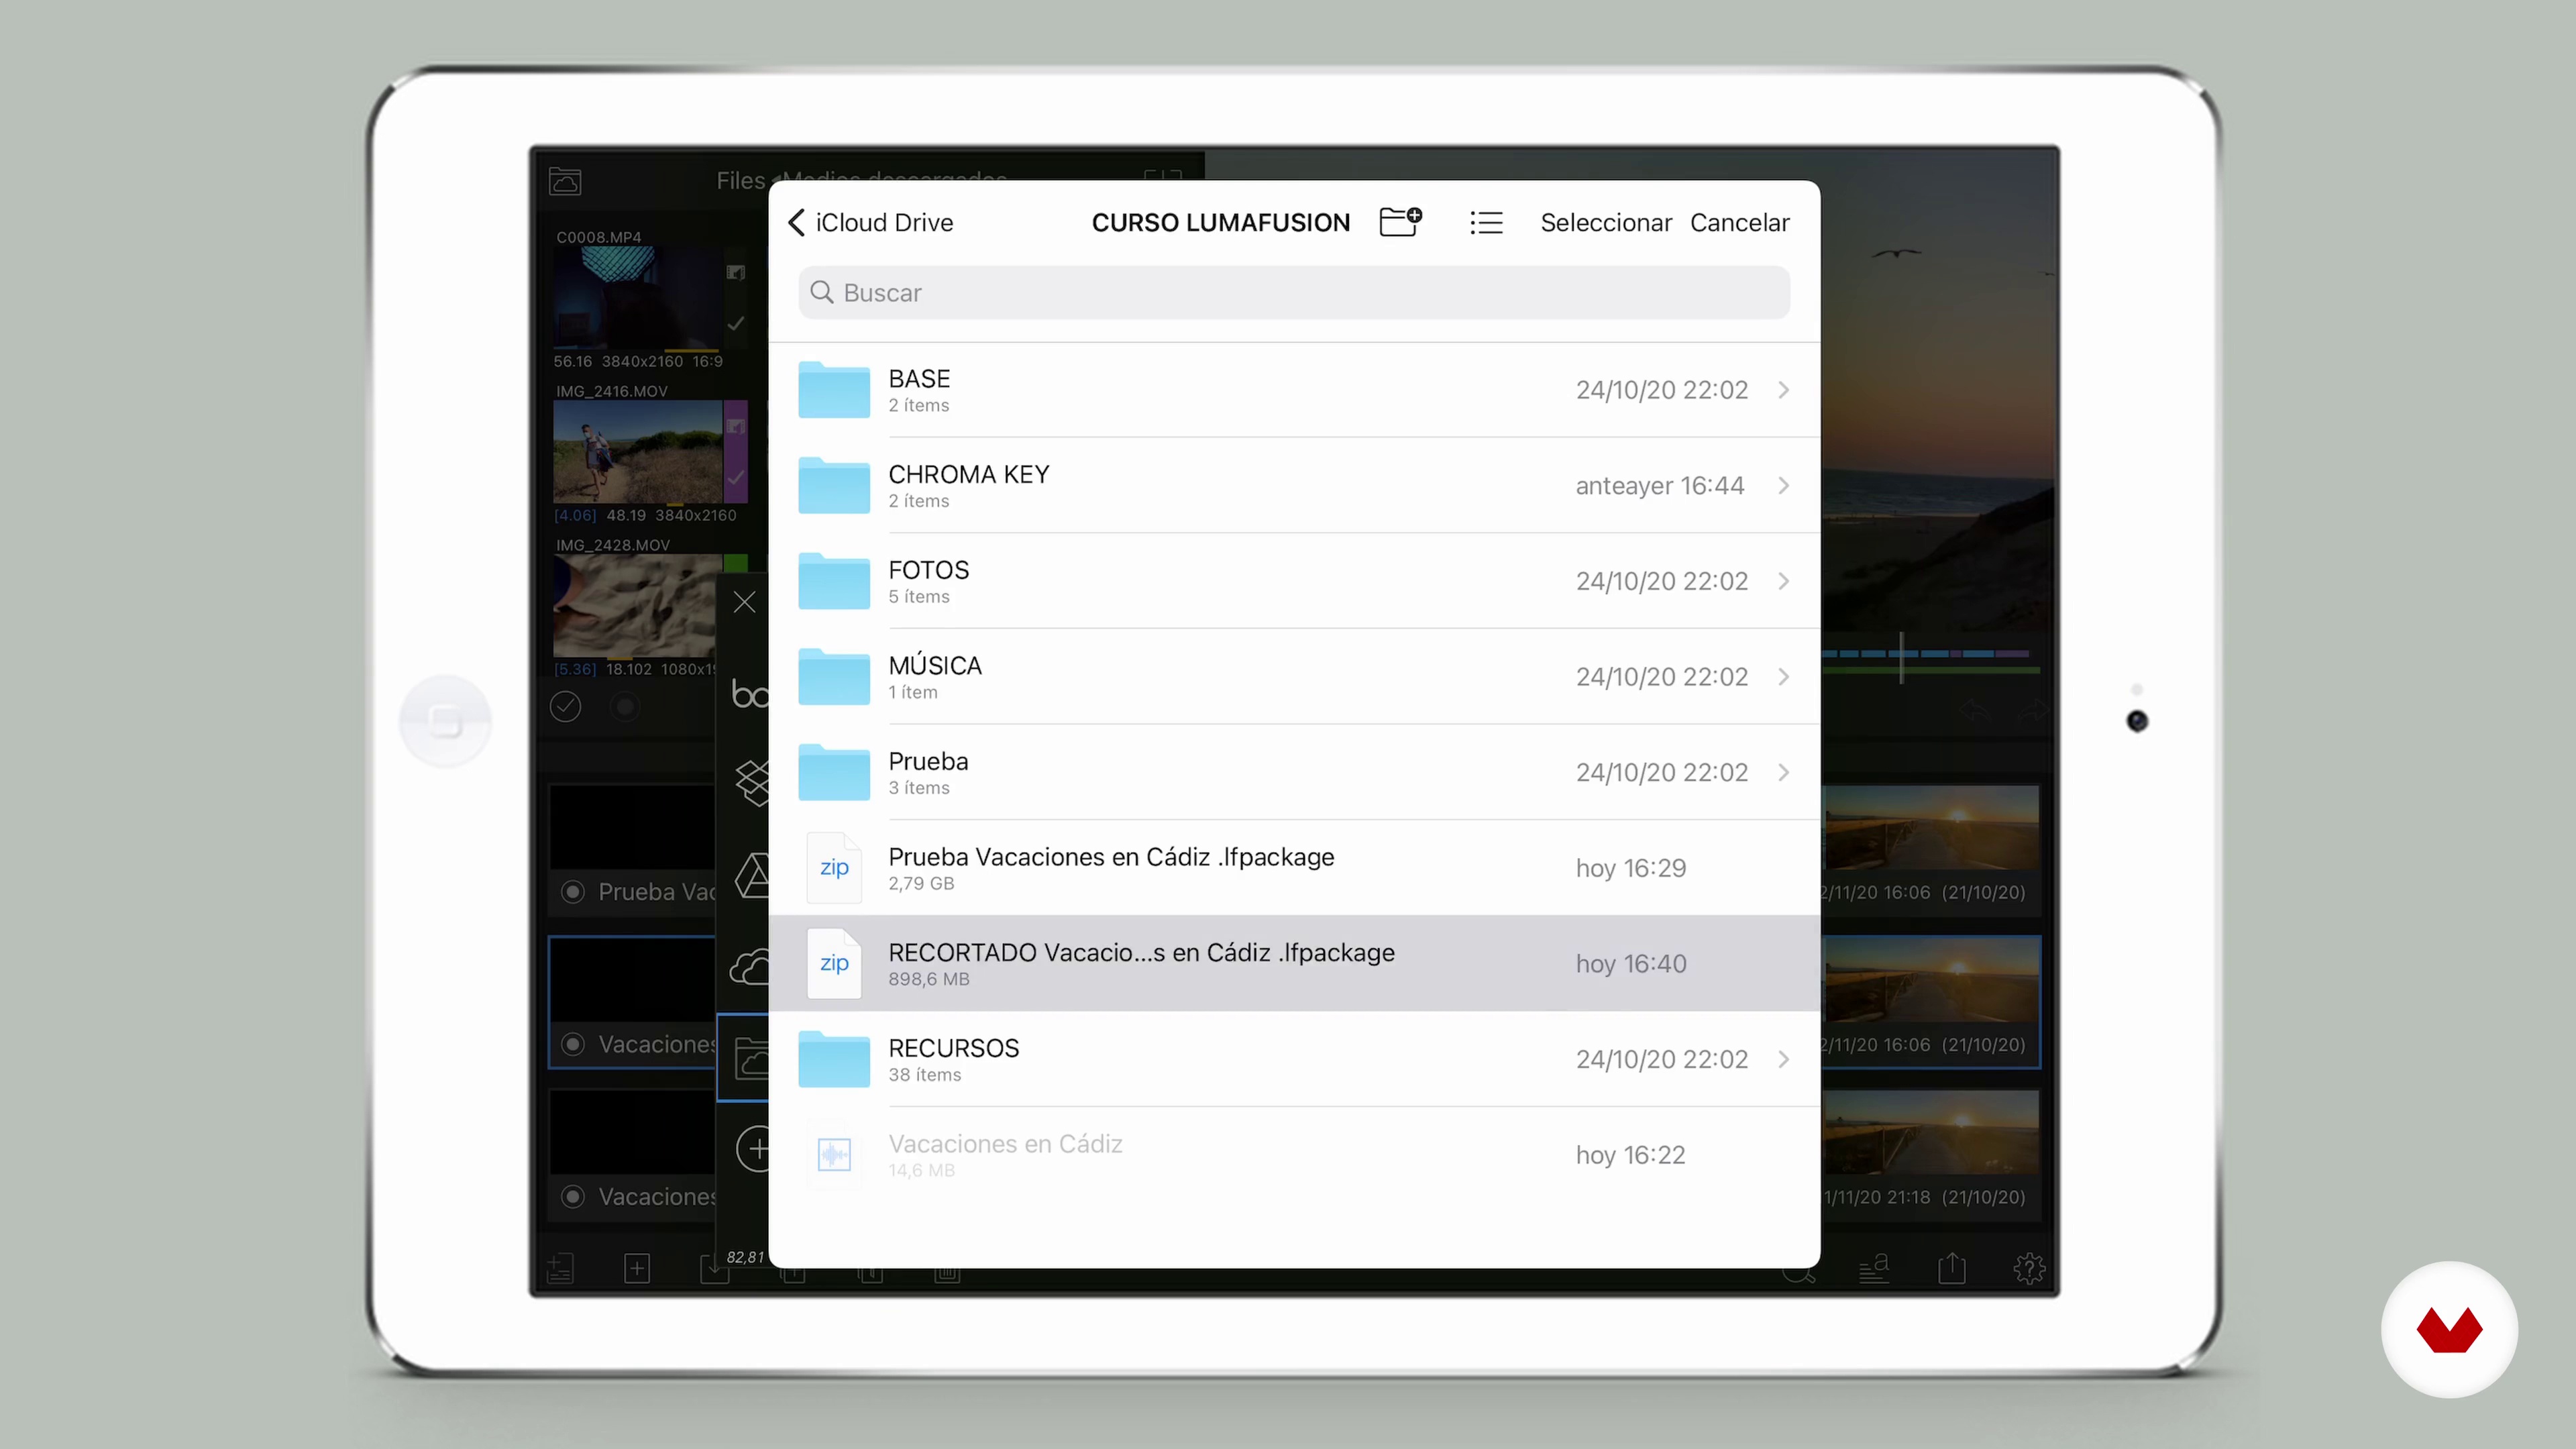The image size is (2576, 1449).
Task: Open the FOTOS folder
Action: pos(1293,581)
